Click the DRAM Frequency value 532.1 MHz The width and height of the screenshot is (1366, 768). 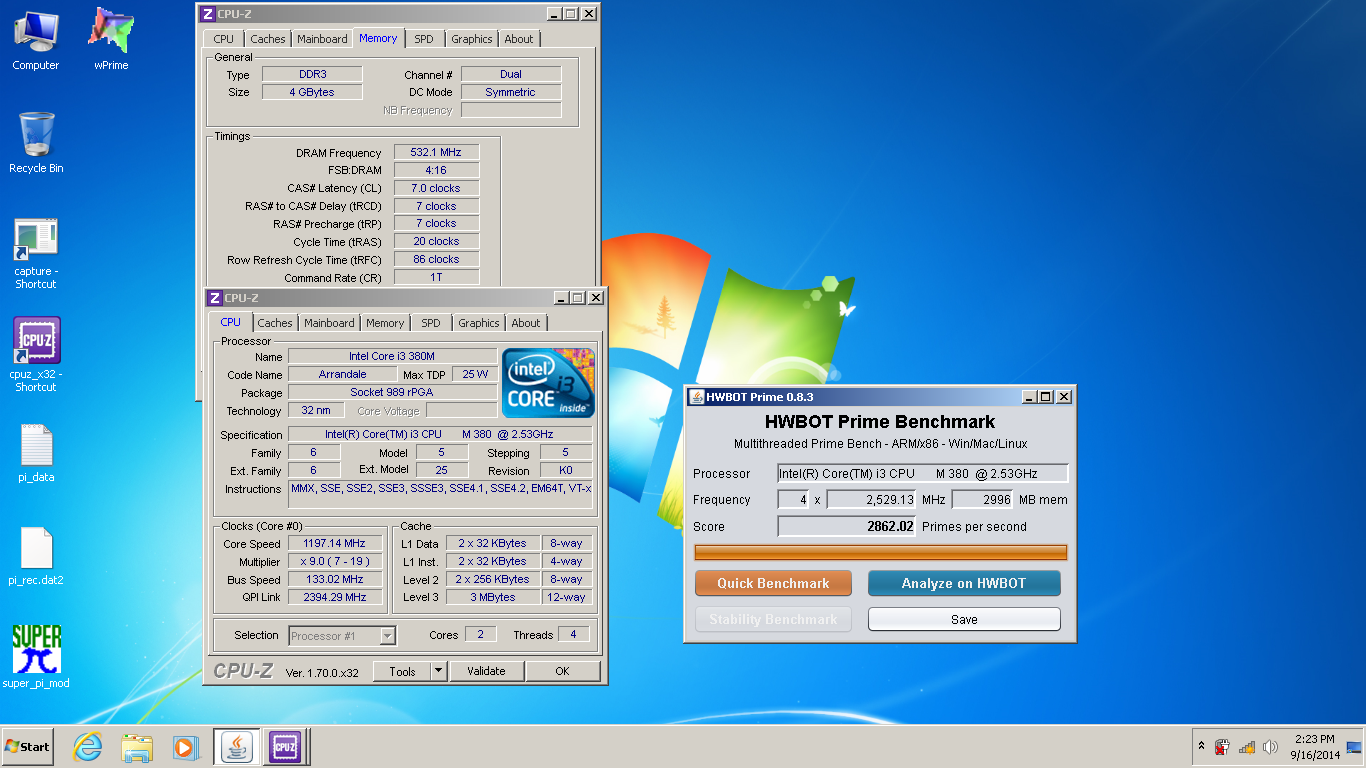436,152
